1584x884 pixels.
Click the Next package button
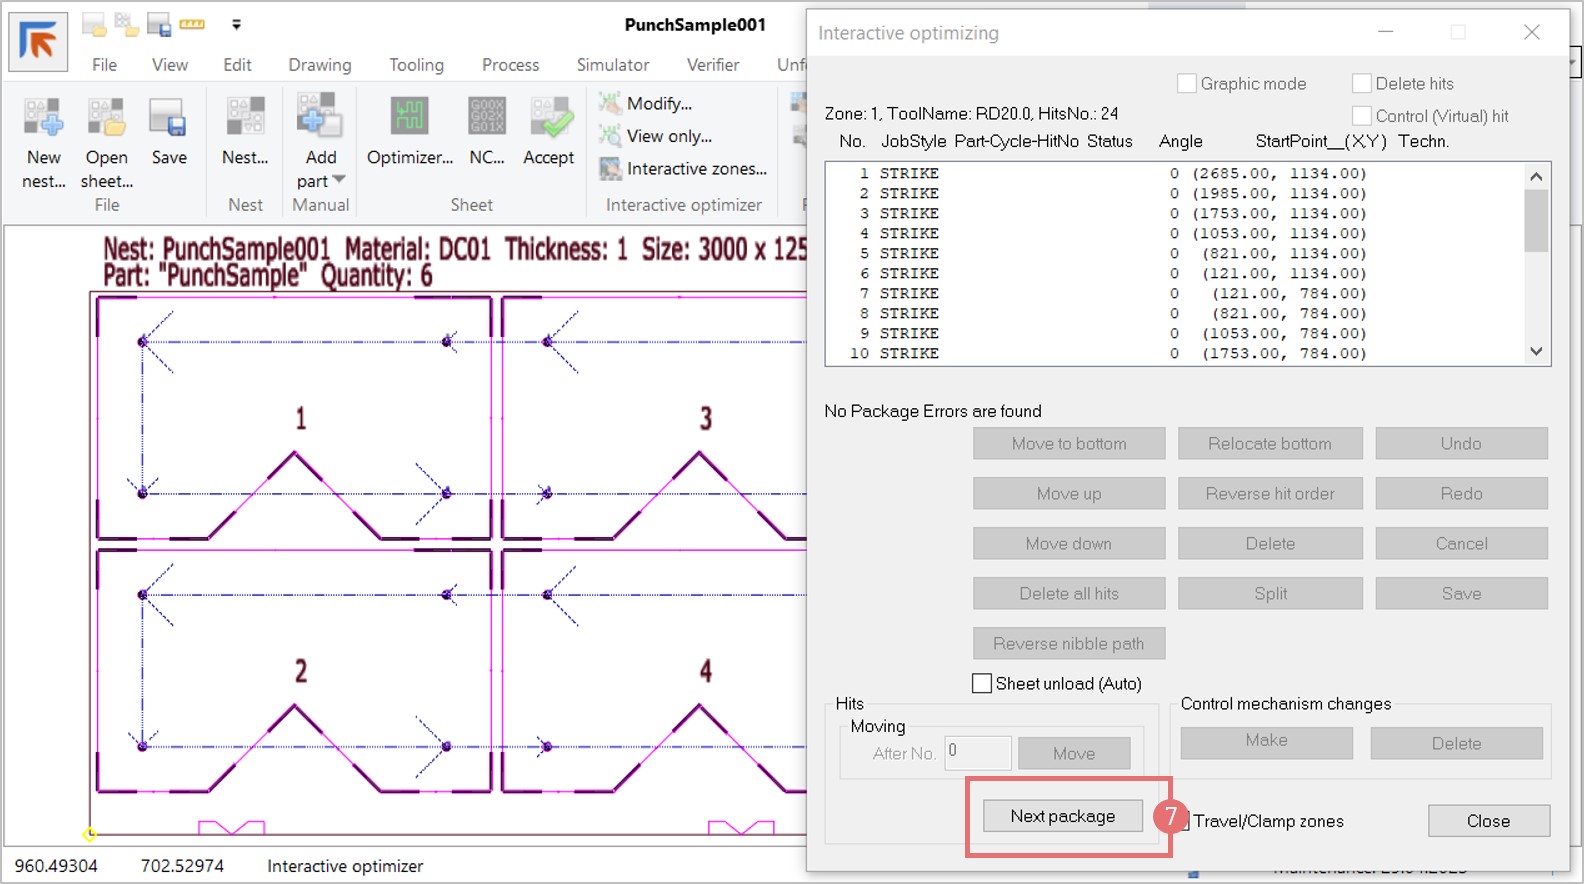pos(1062,816)
